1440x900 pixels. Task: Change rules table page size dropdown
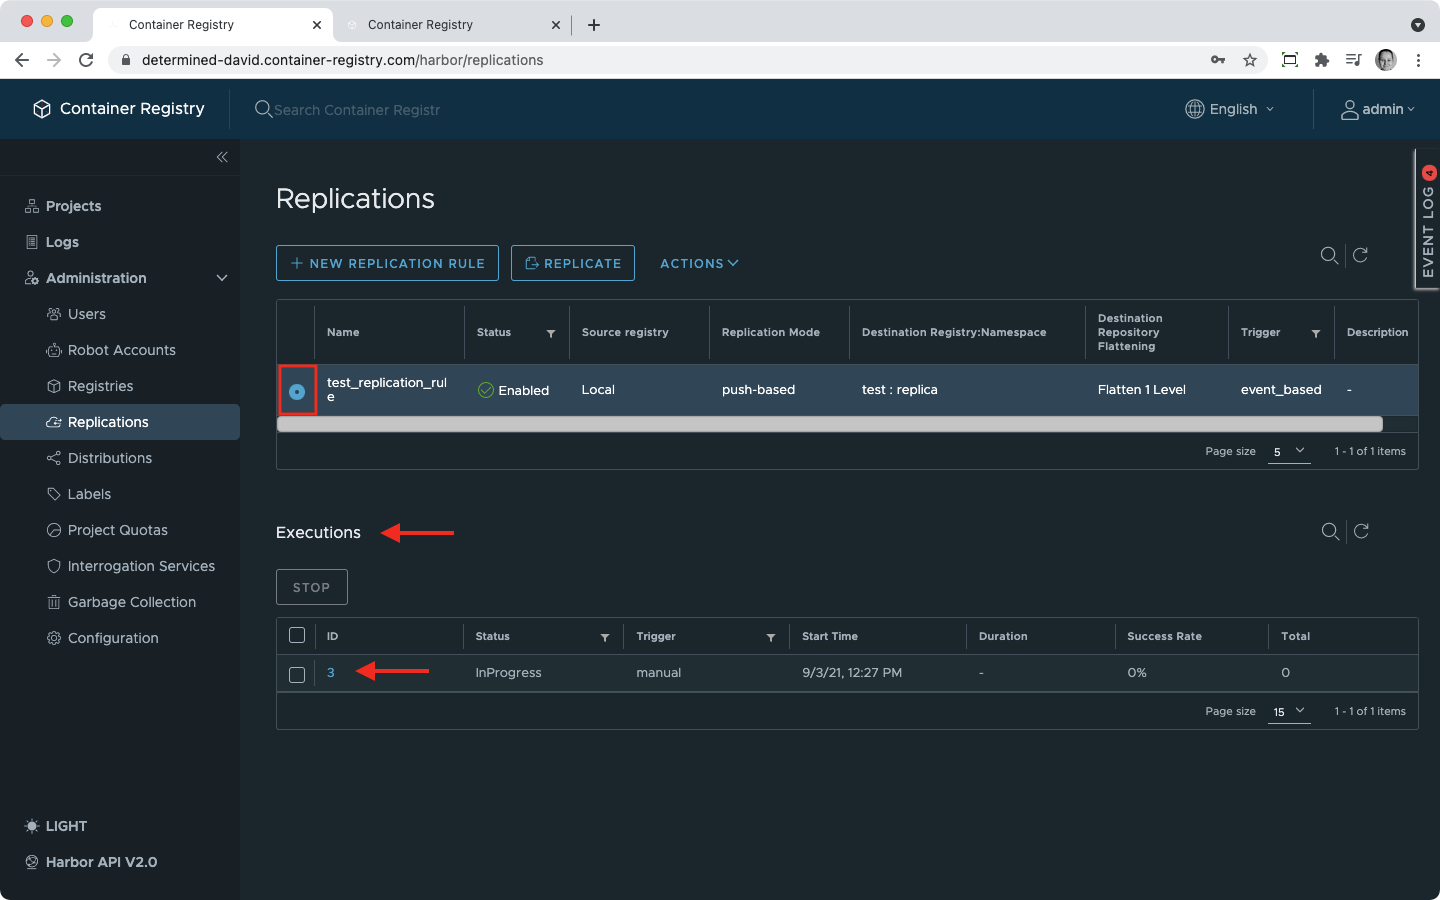[1289, 452]
